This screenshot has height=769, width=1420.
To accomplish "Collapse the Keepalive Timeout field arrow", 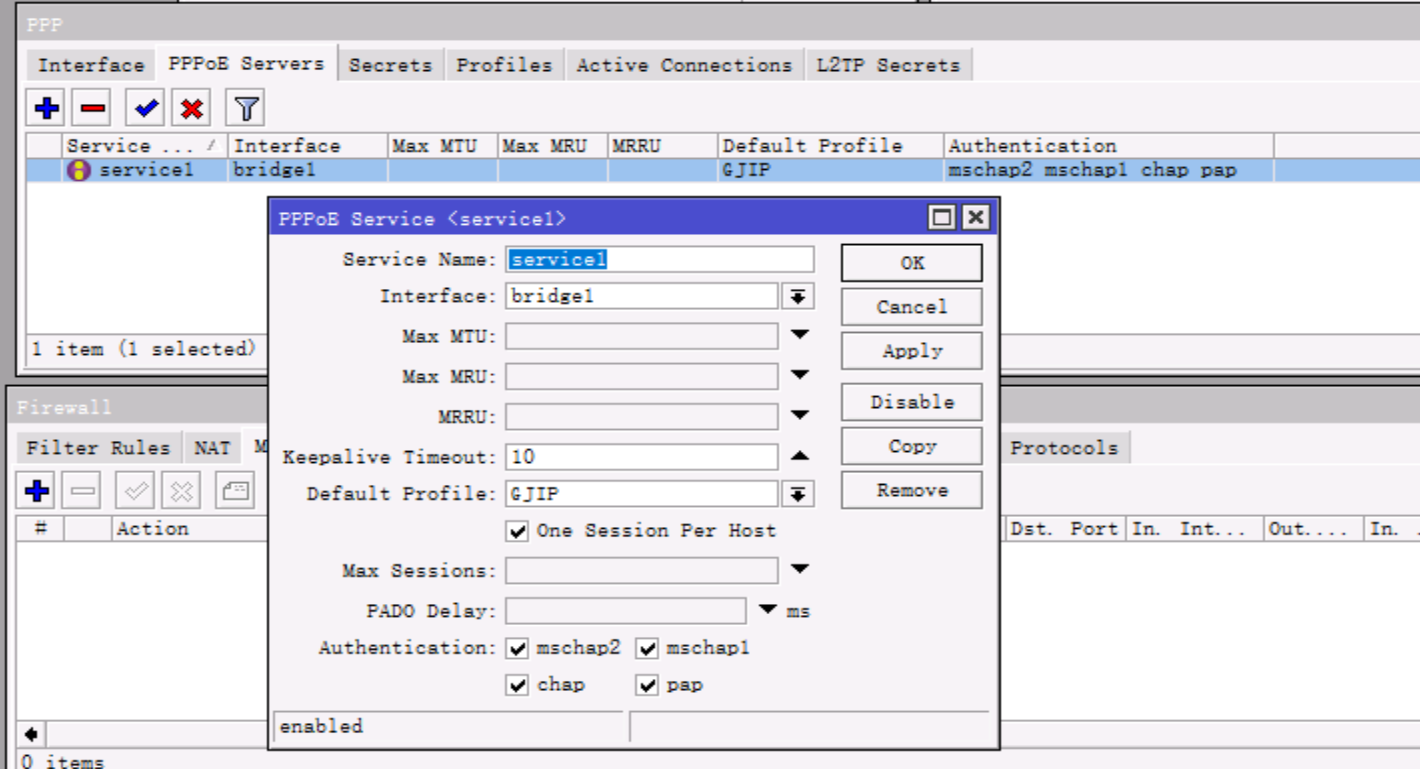I will (800, 456).
